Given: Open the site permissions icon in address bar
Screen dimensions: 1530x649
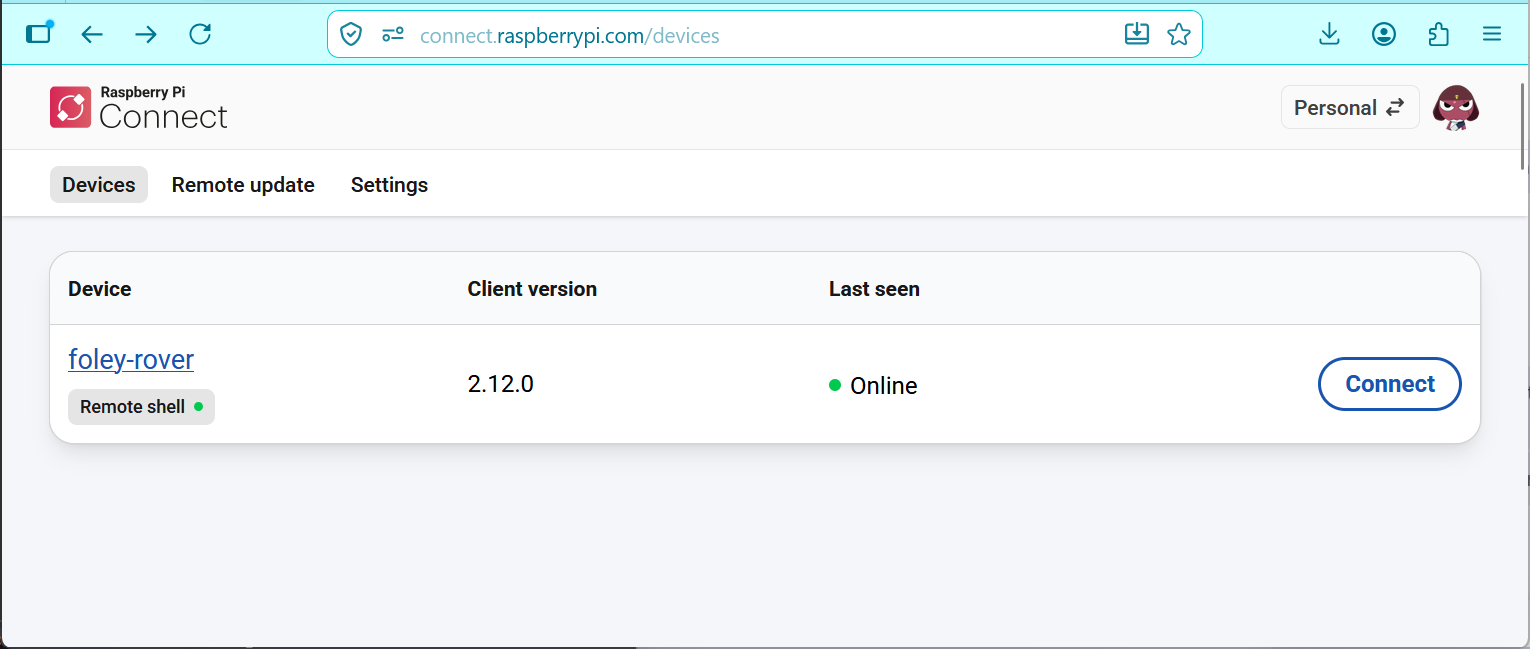Looking at the screenshot, I should [x=393, y=35].
